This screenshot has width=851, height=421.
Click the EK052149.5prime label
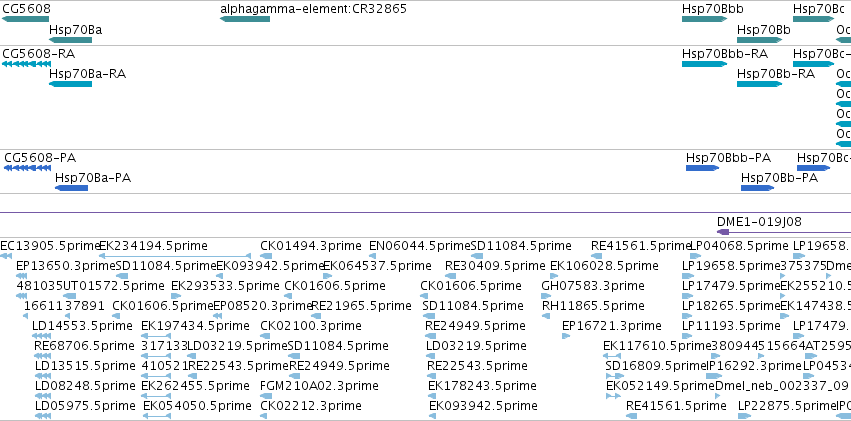[x=661, y=386]
